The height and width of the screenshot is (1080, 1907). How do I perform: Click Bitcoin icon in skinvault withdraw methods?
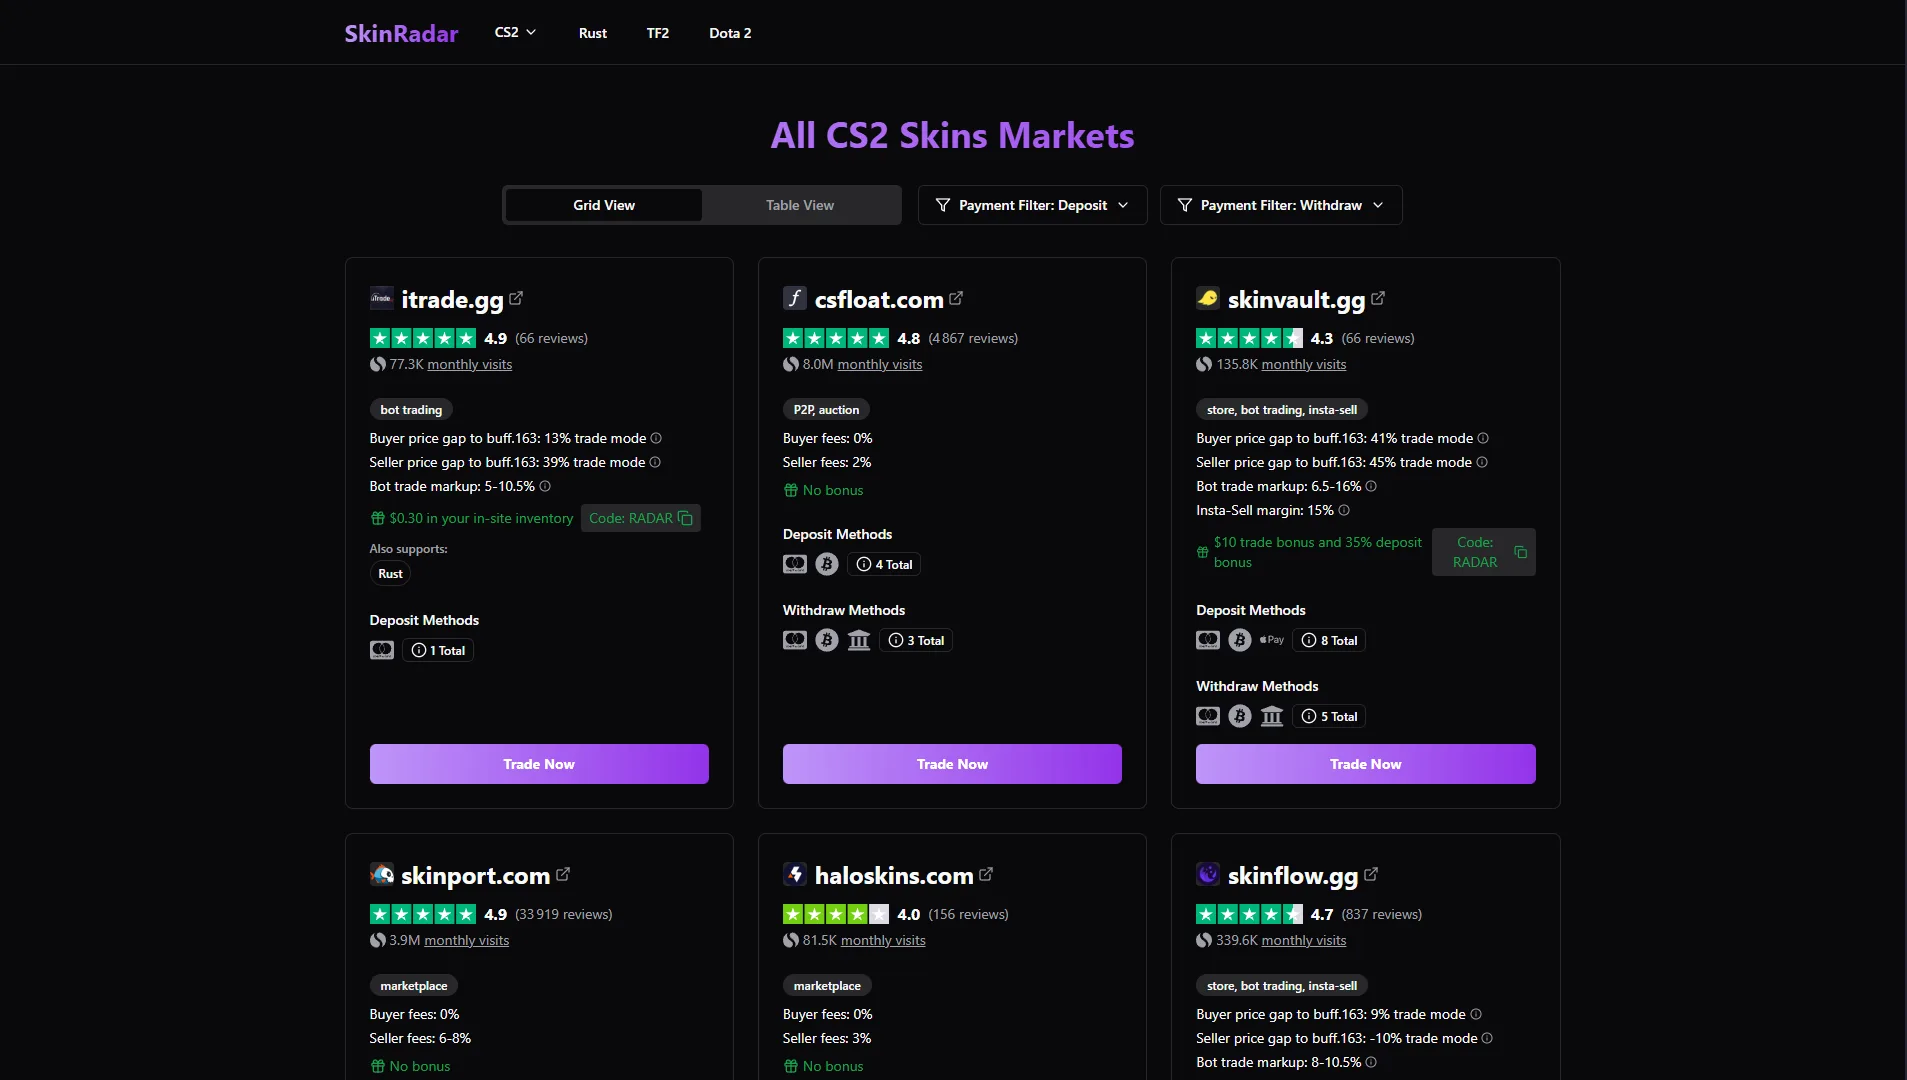(1240, 716)
